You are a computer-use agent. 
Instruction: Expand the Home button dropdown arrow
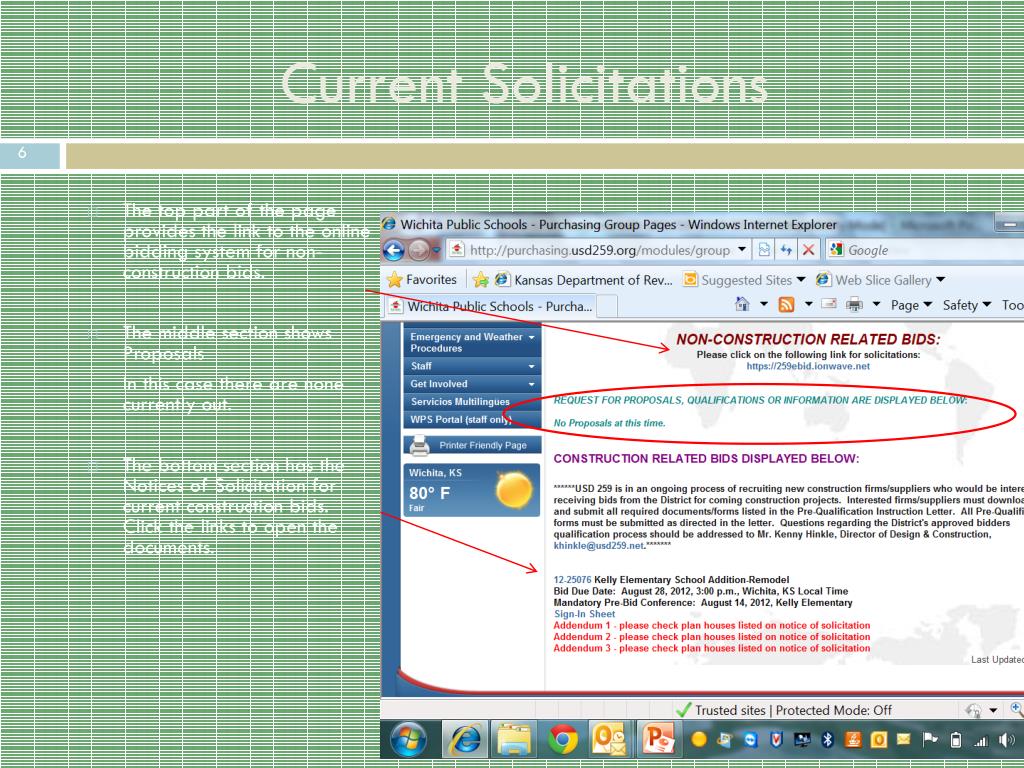pyautogui.click(x=763, y=305)
